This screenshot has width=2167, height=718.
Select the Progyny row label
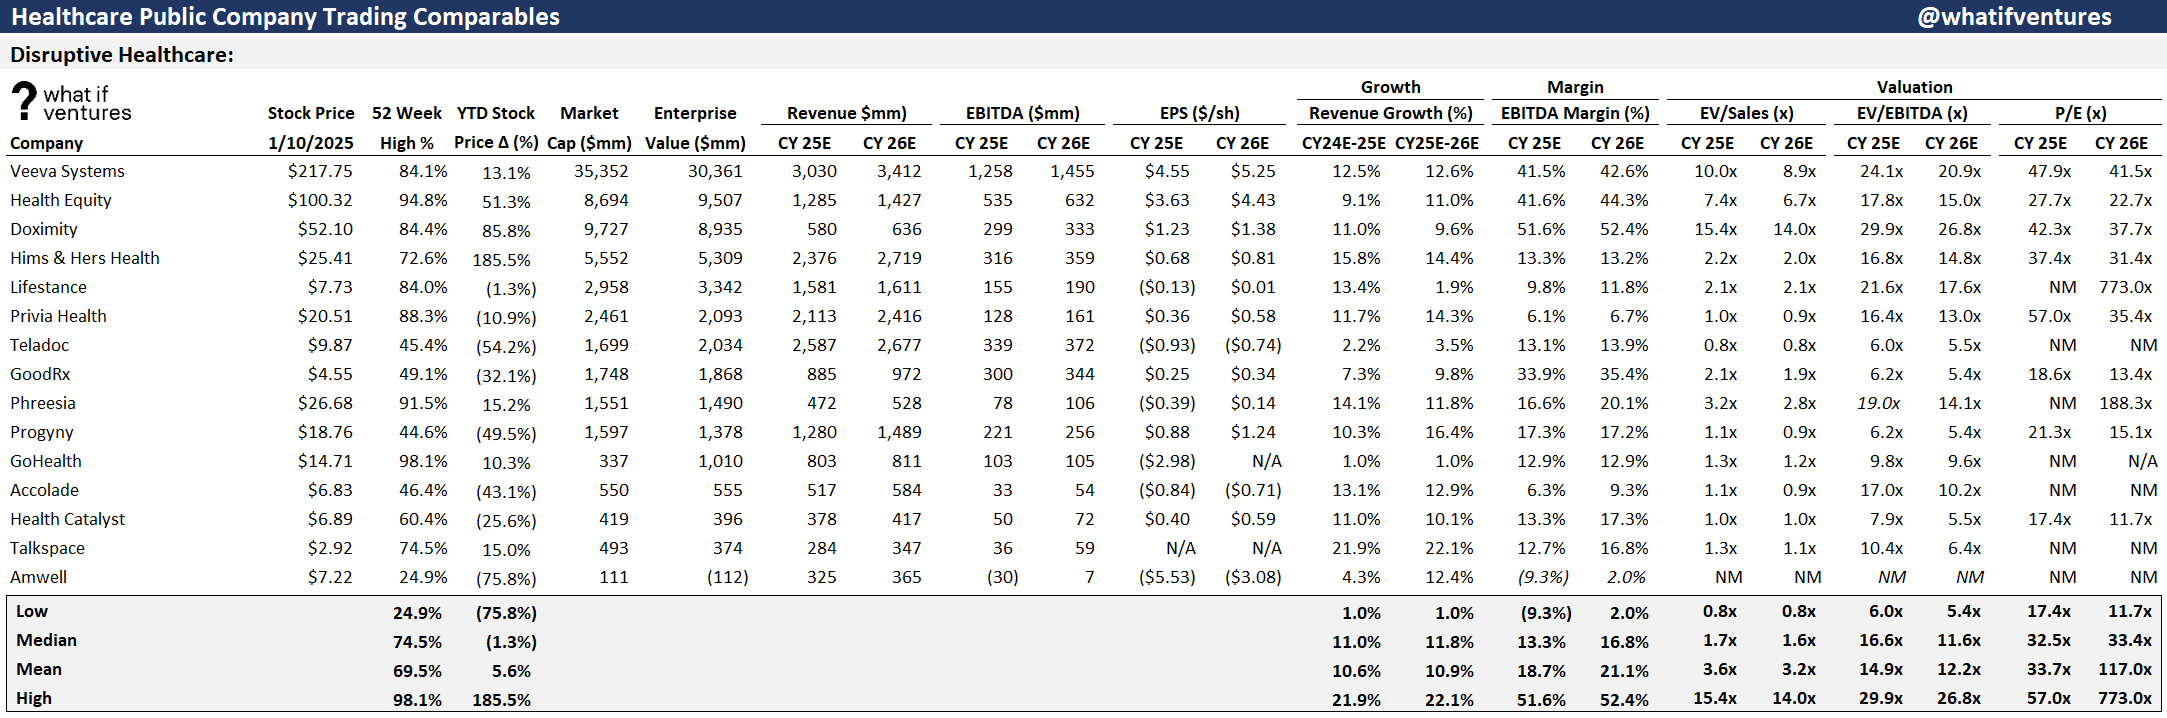(42, 432)
